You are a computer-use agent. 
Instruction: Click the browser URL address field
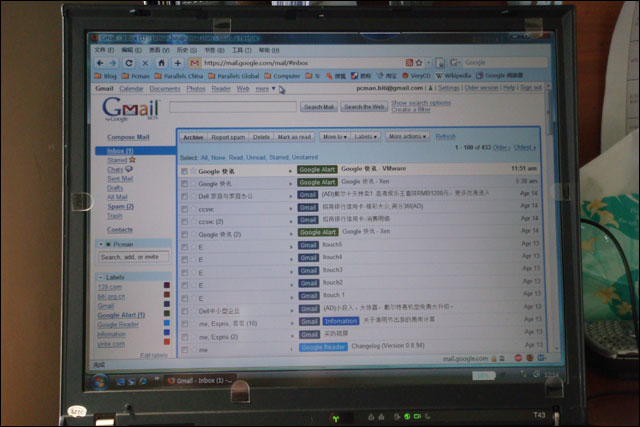pos(302,63)
